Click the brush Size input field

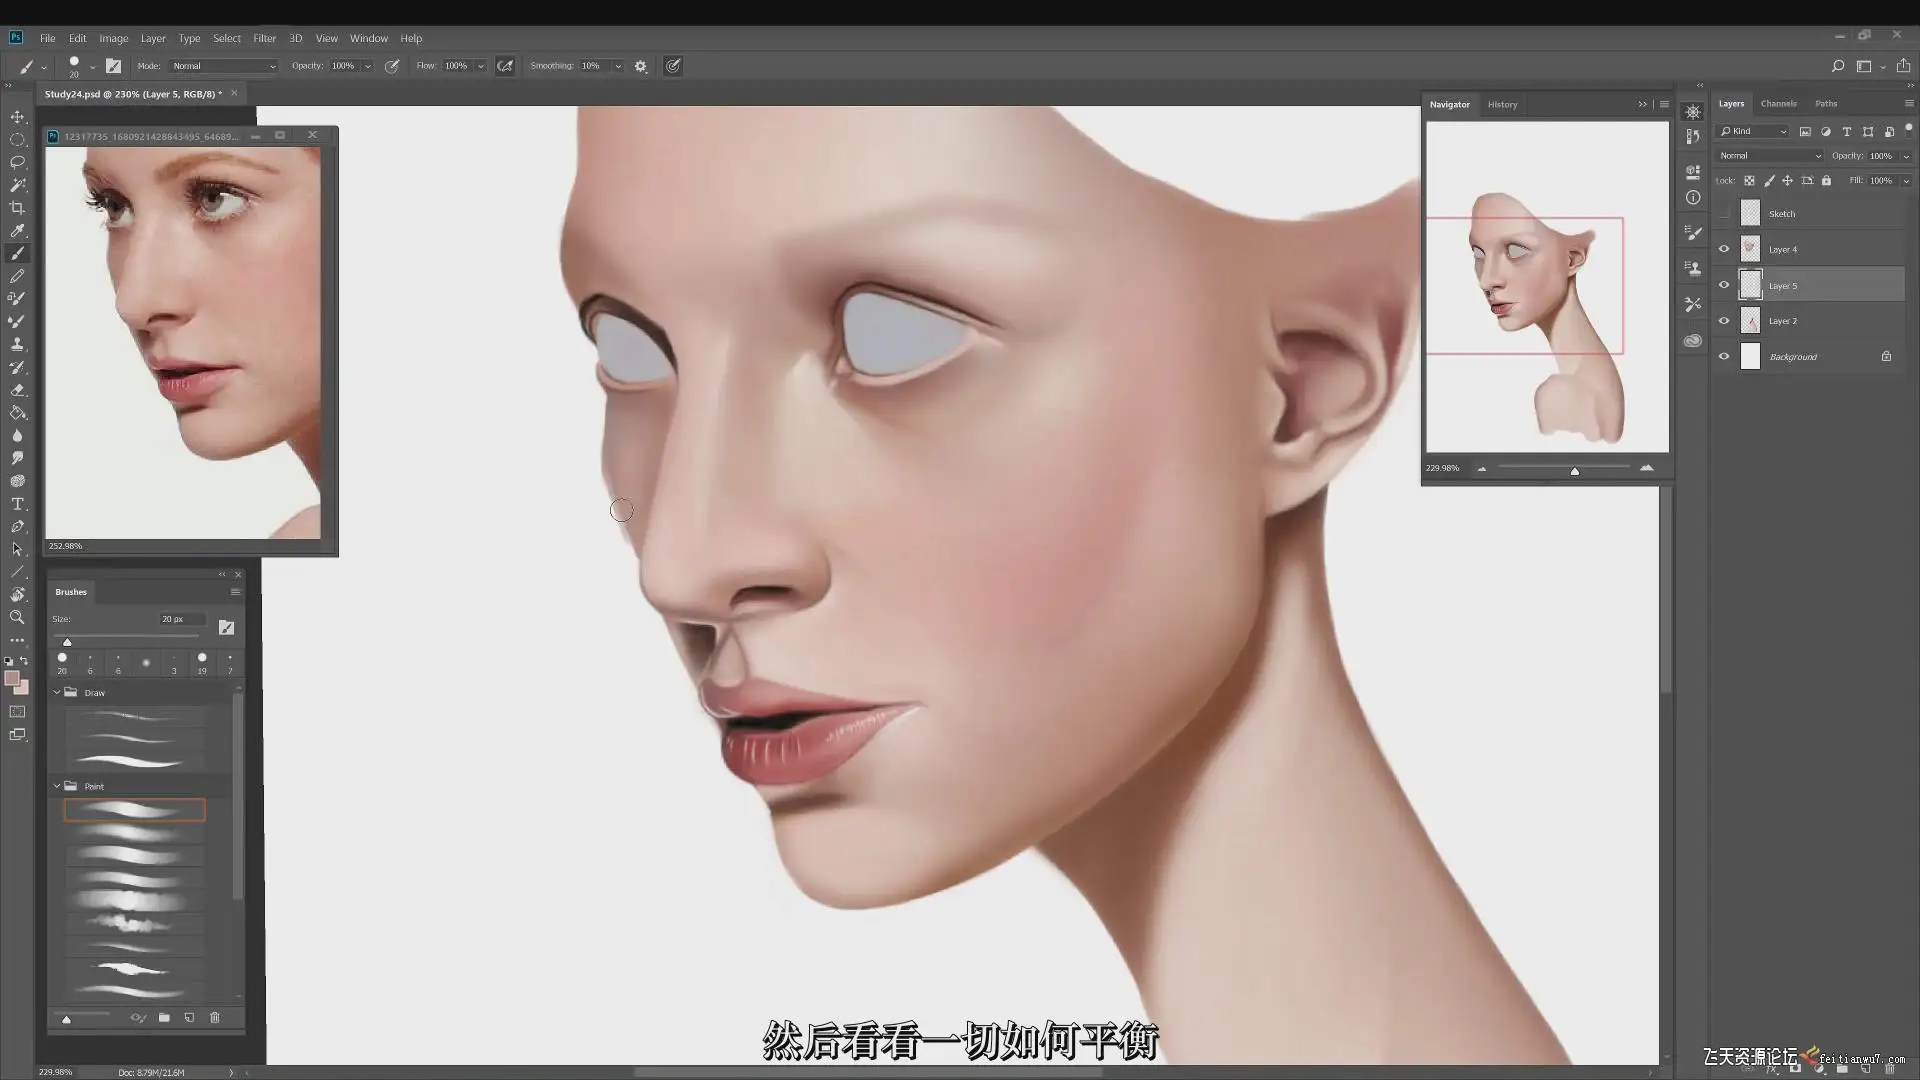182,619
